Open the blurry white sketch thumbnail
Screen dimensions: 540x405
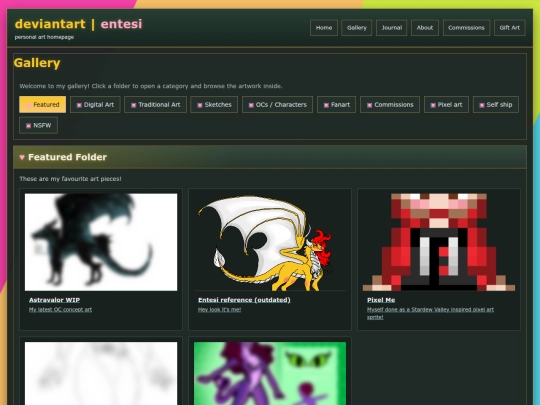[101, 373]
